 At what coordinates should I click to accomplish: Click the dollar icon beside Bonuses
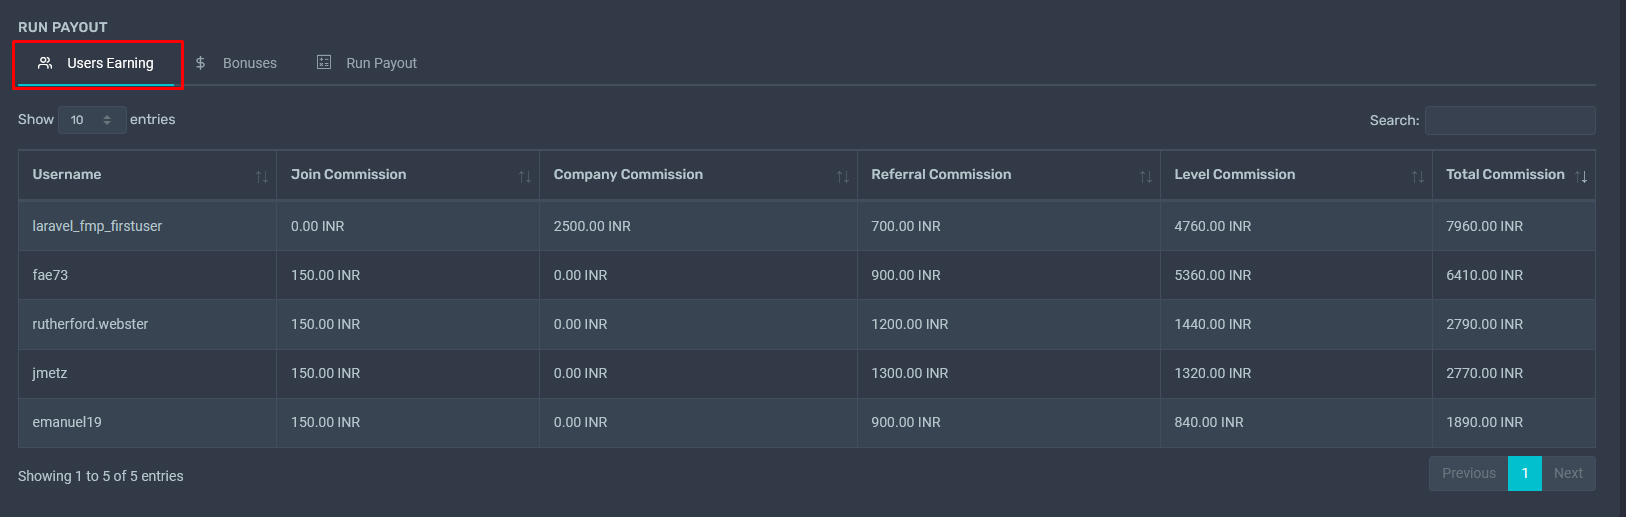tap(201, 63)
